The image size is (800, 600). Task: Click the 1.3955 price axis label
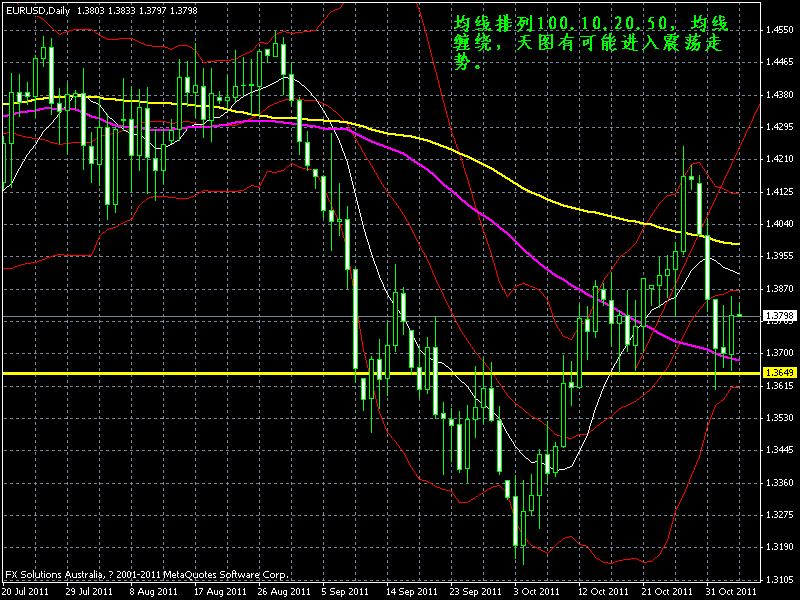click(780, 256)
